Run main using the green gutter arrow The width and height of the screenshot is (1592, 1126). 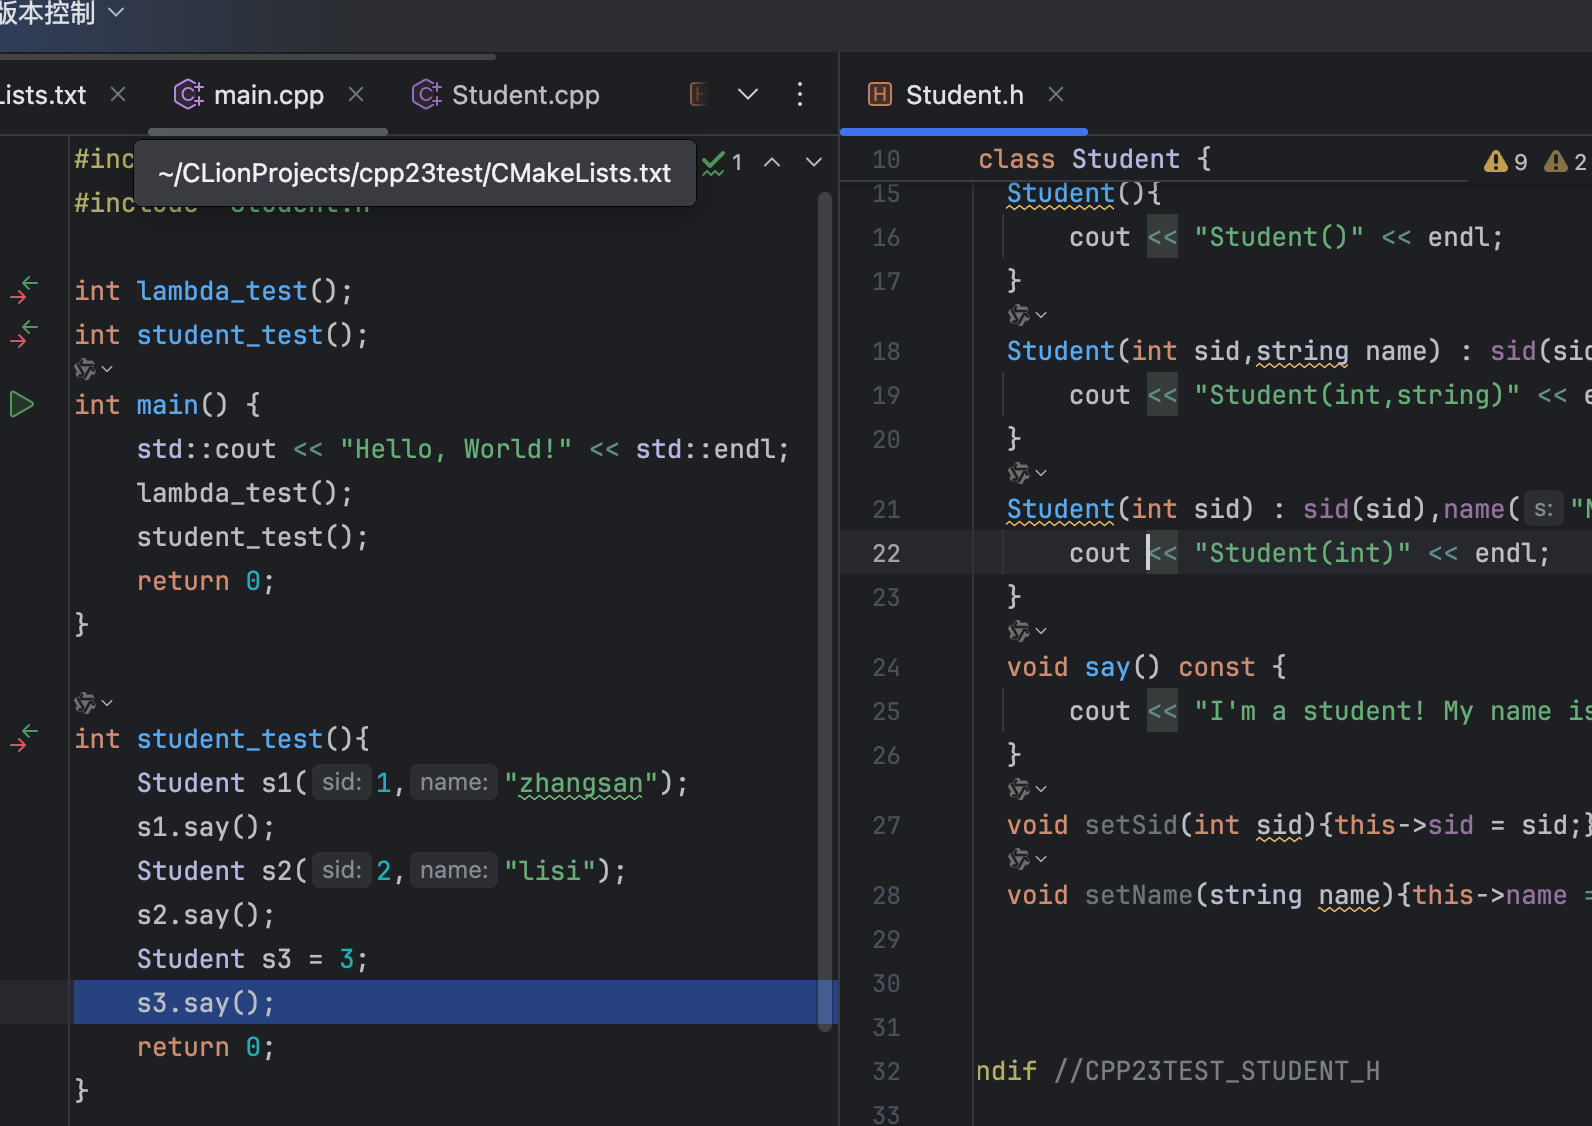click(22, 404)
